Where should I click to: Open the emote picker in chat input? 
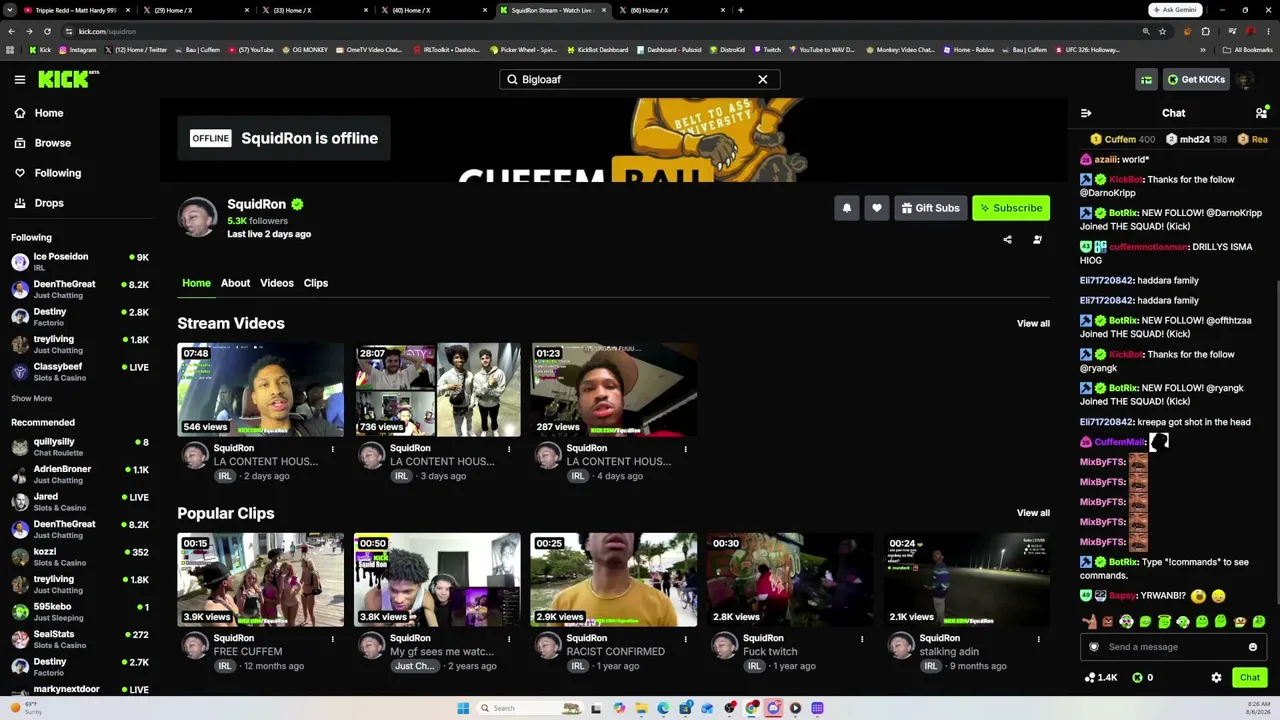(1252, 647)
